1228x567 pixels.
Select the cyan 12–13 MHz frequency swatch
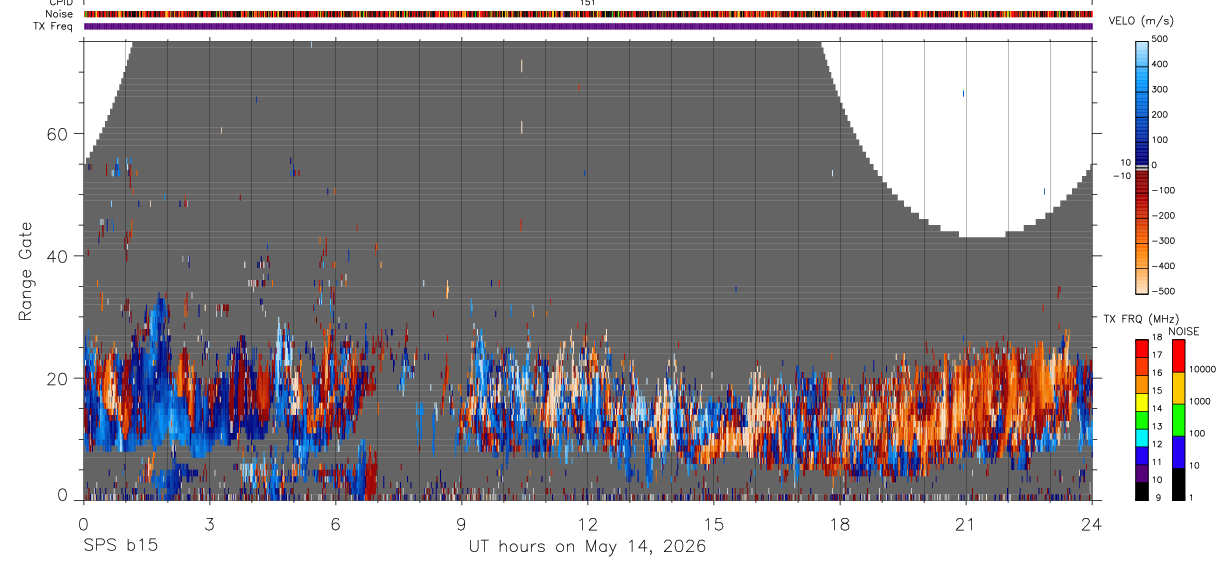1141,437
